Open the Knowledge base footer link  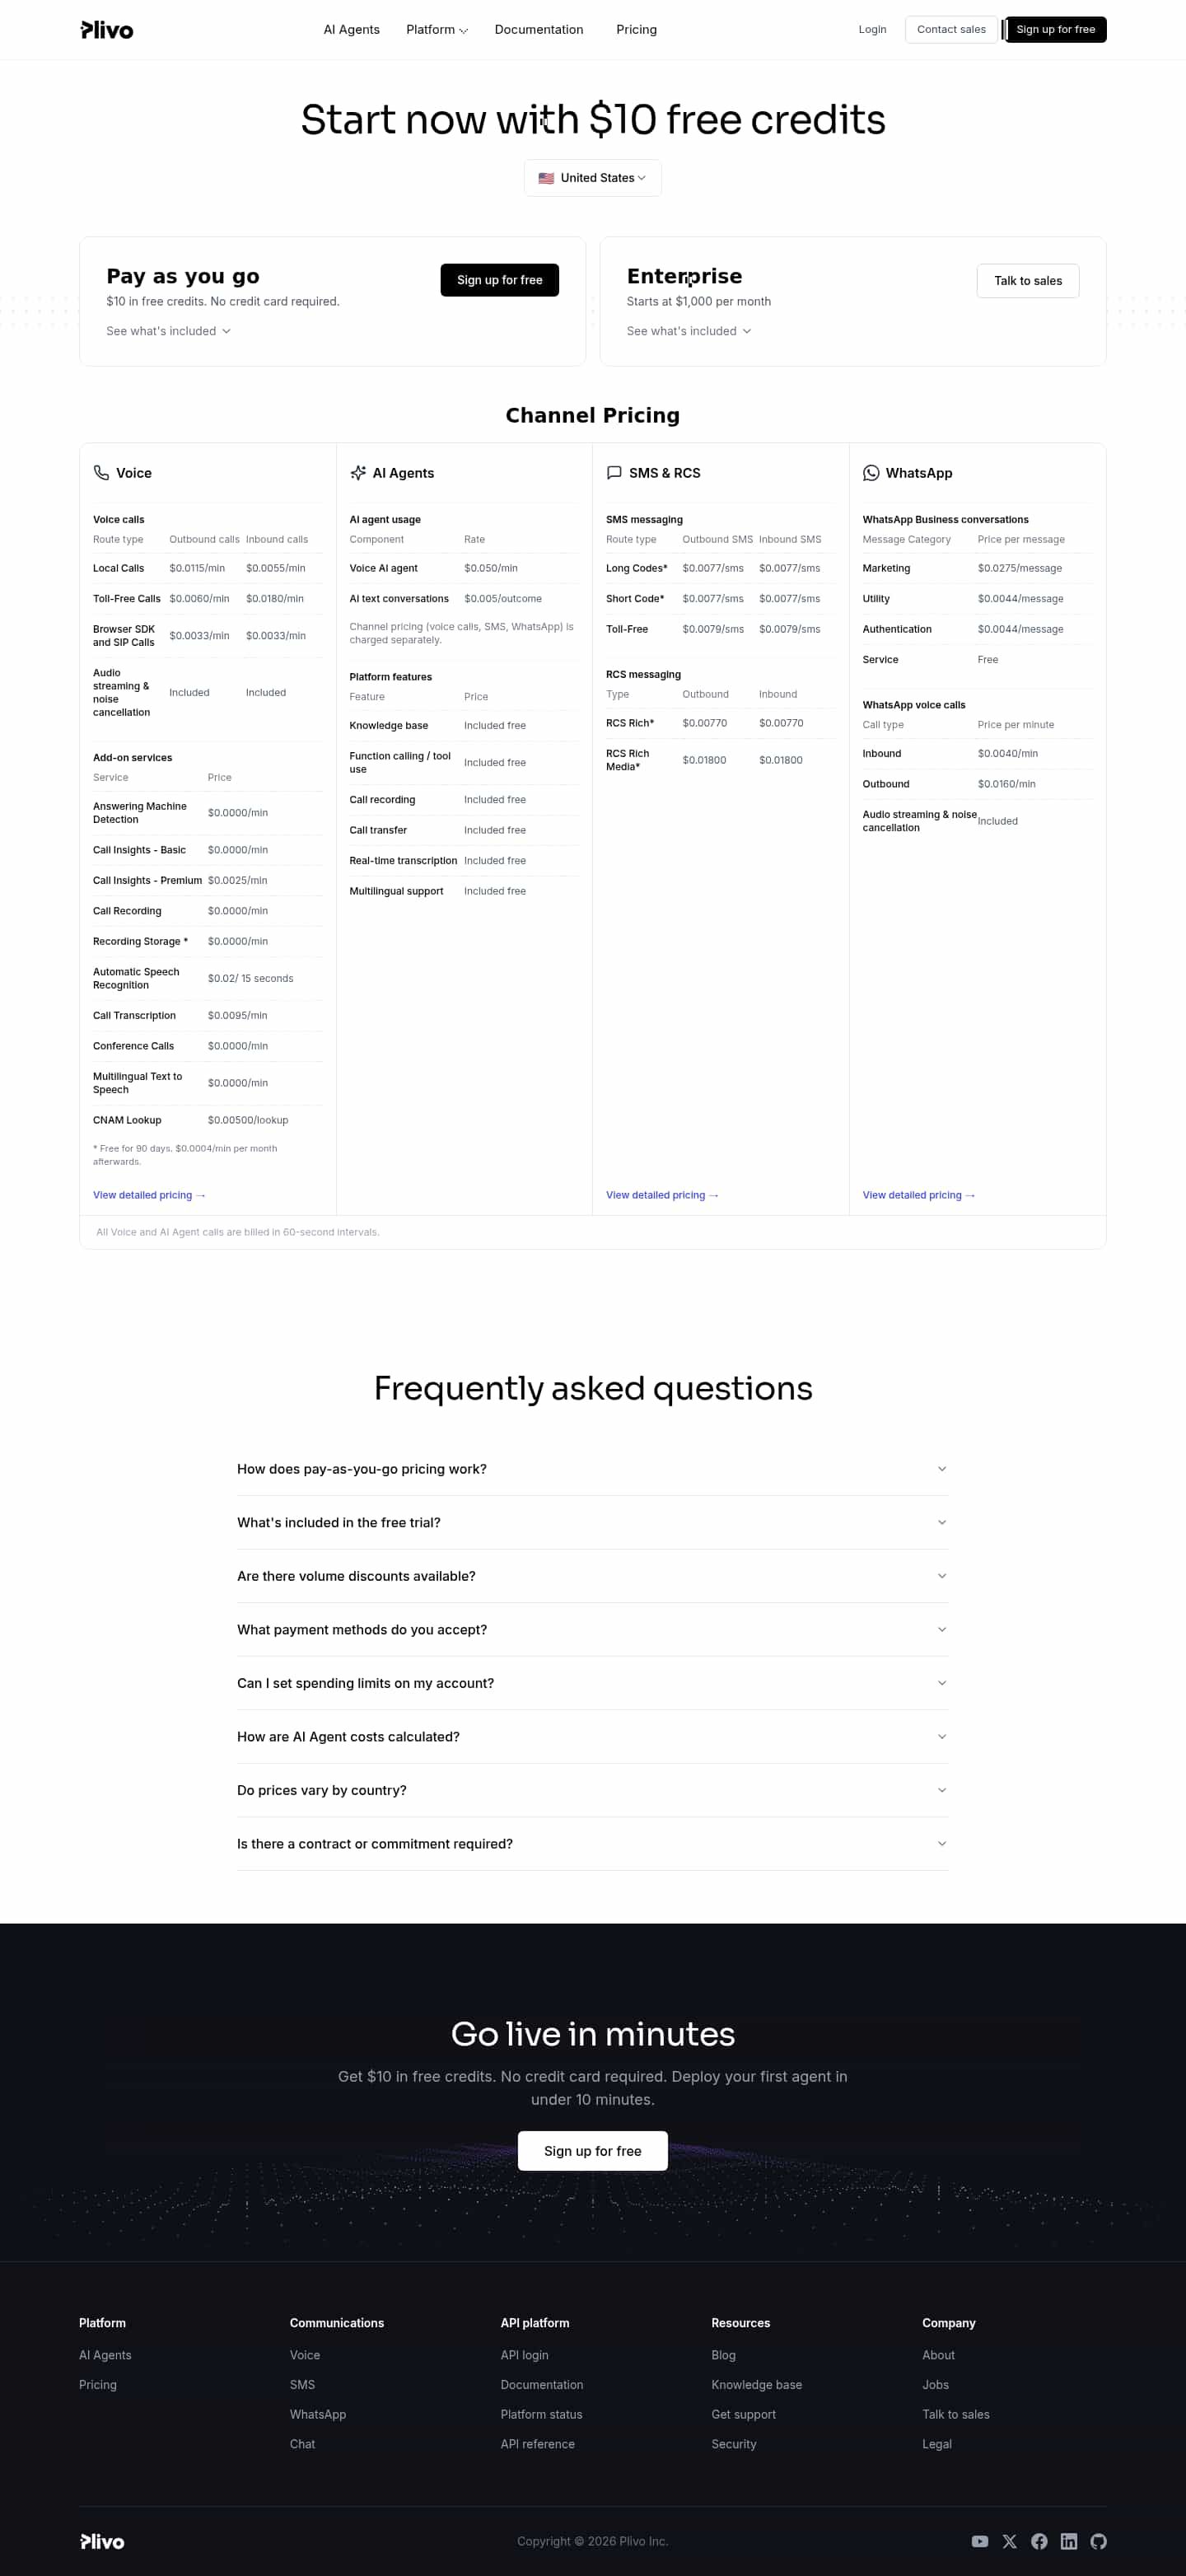point(756,2385)
